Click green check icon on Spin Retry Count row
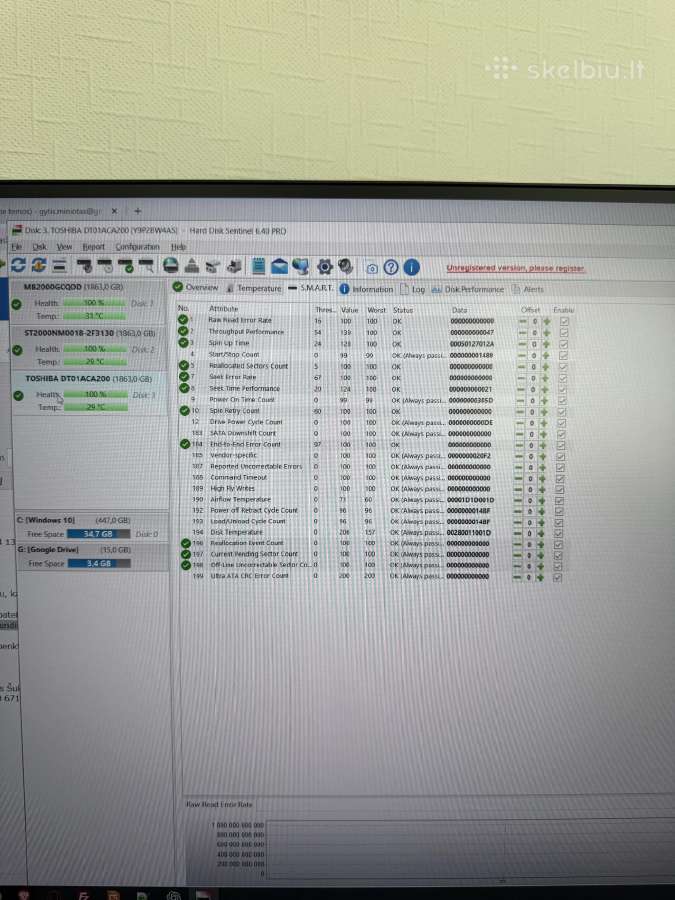The width and height of the screenshot is (675, 900). 184,411
